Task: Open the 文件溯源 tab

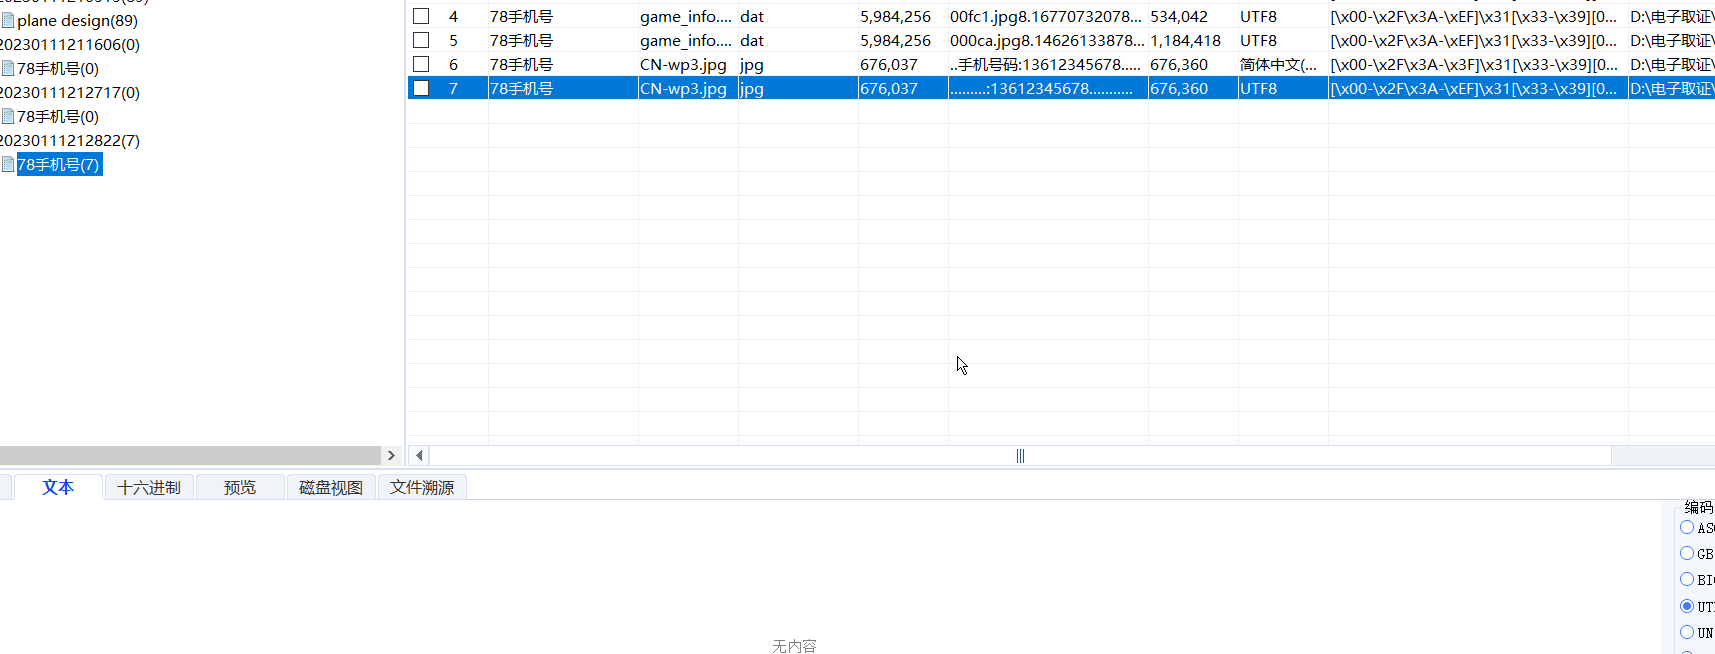Action: (x=422, y=487)
